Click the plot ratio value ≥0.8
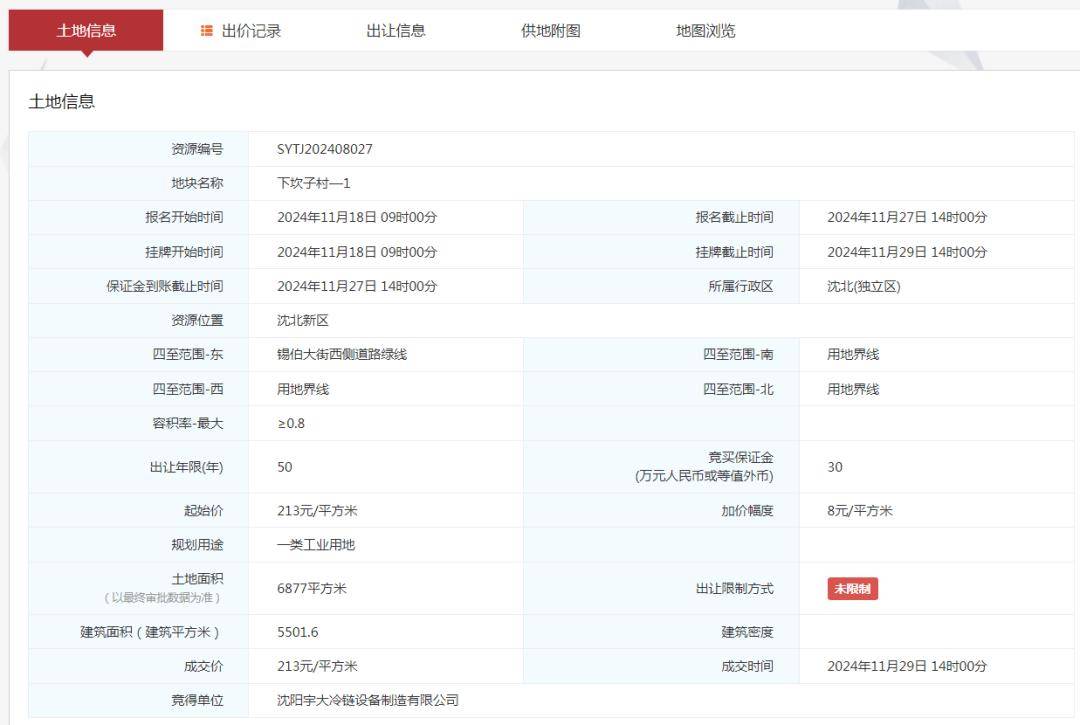 pos(291,423)
